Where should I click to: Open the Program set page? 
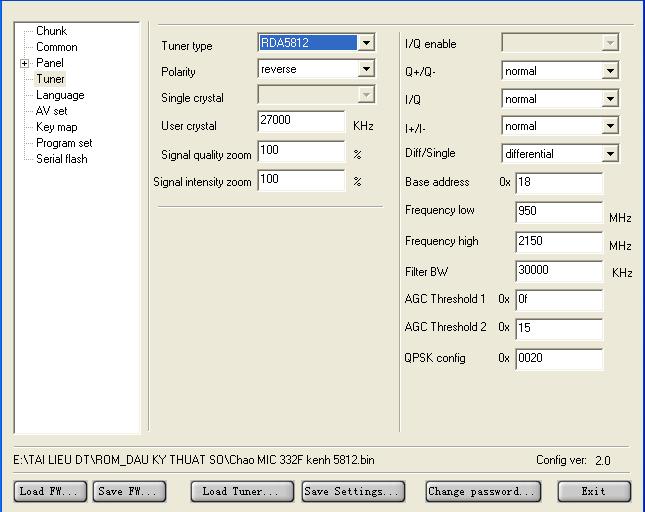[x=64, y=143]
